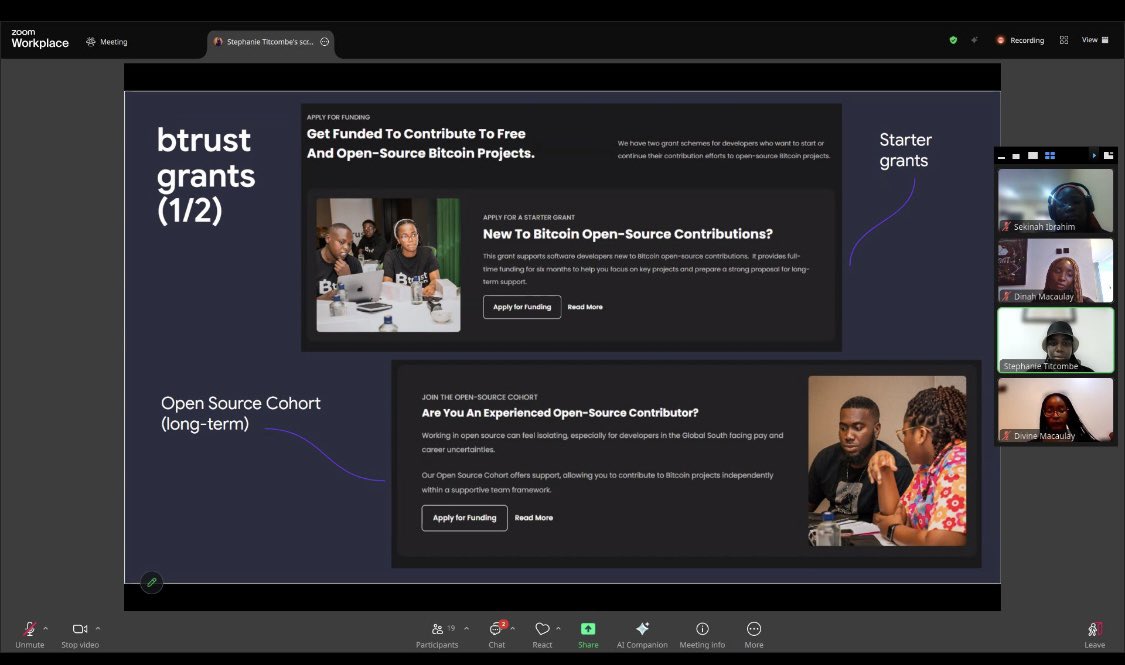Expand the arrow next to Participants
The image size is (1125, 665).
466,628
